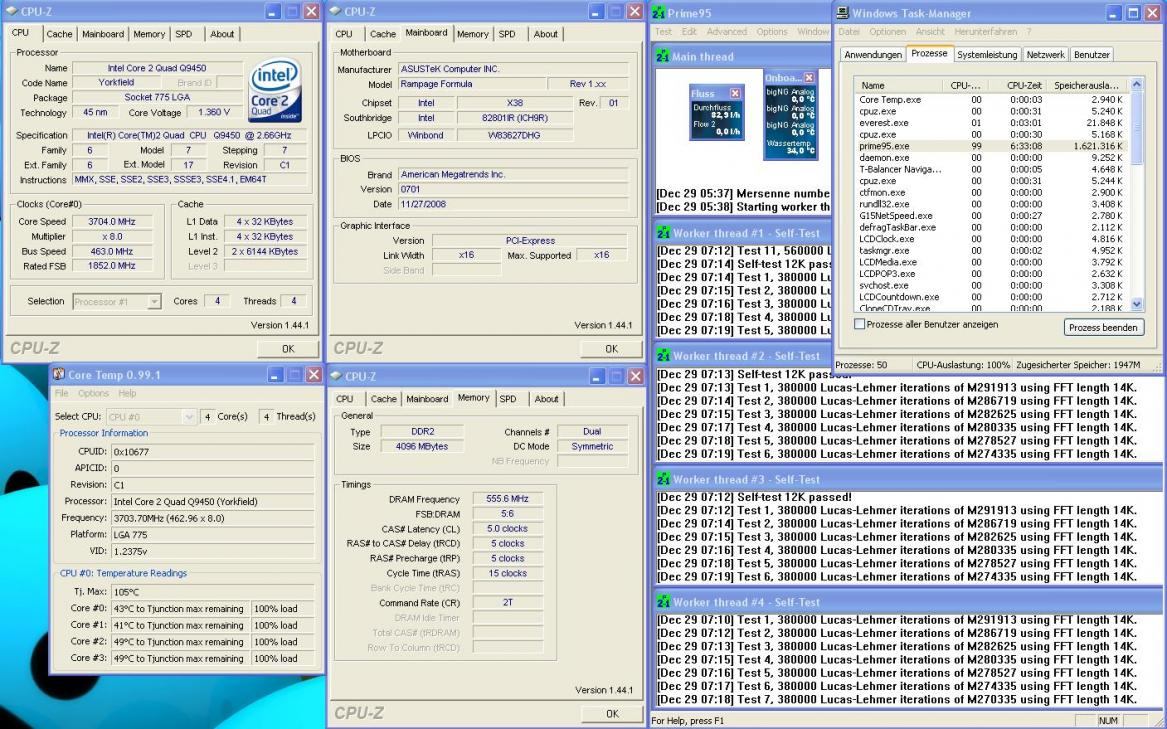Select daemon.exe process row

pyautogui.click(x=991, y=158)
